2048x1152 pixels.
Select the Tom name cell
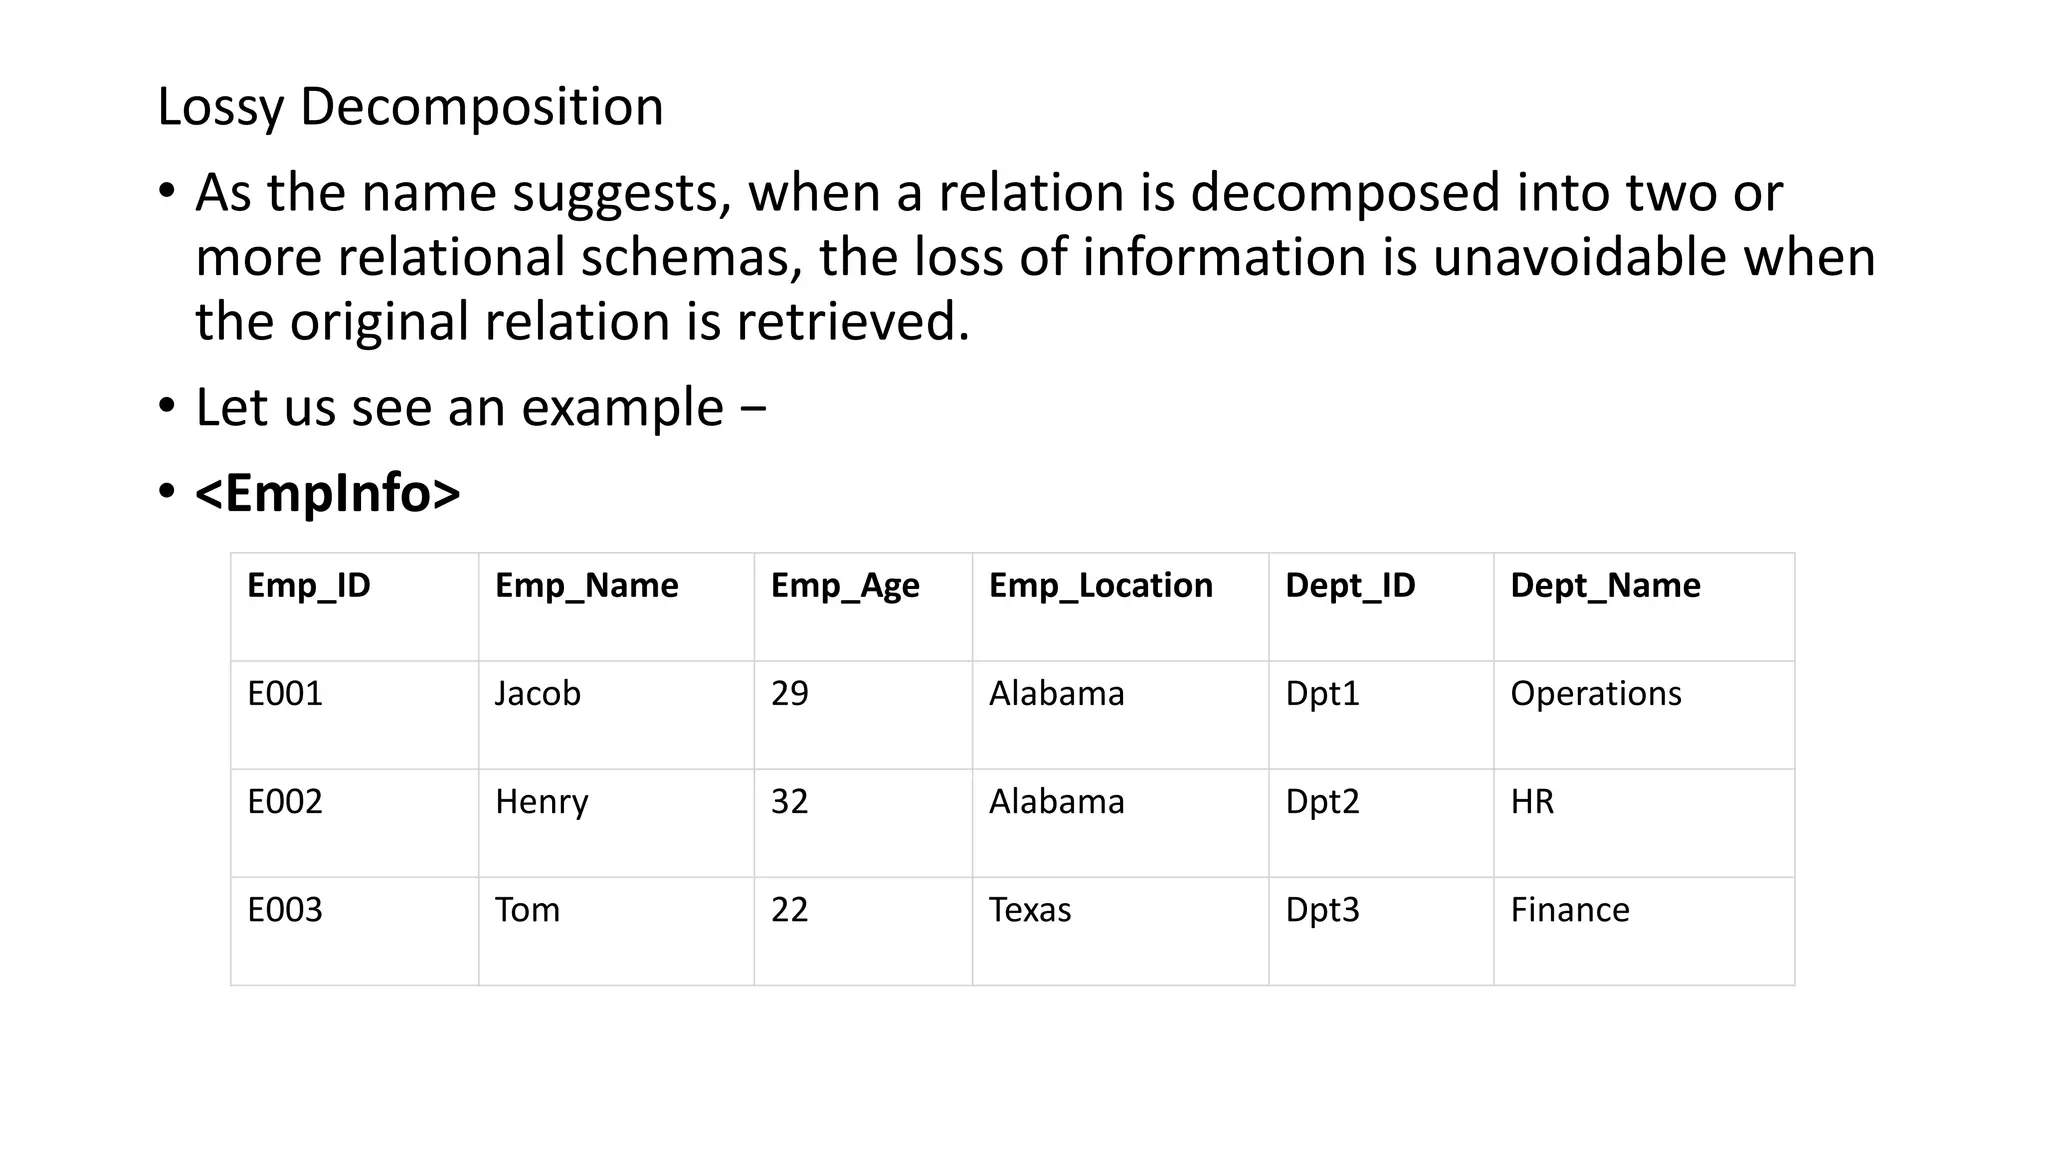(x=527, y=909)
